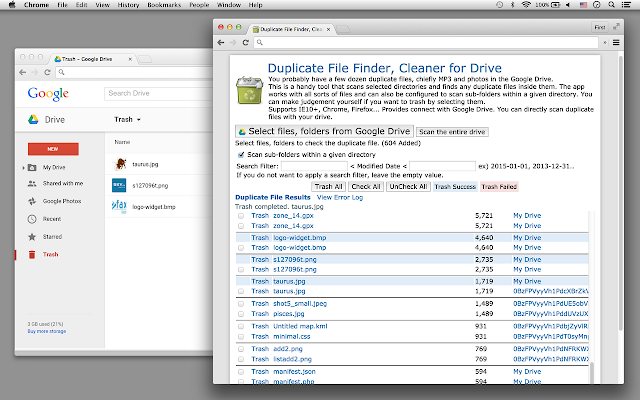Image resolution: width=640 pixels, height=400 pixels.
Task: Click the Wi-Fi status icon
Action: pos(526,5)
